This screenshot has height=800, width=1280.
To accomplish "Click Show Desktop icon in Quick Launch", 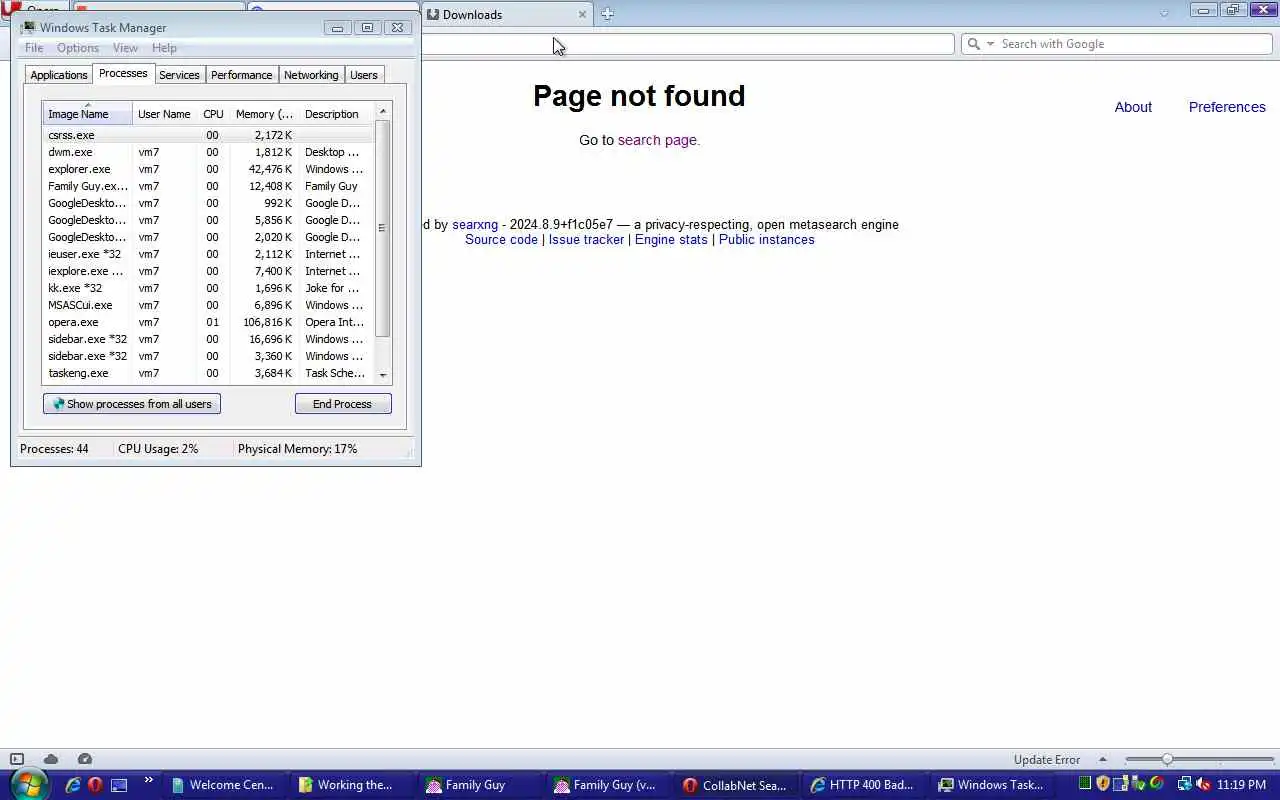I will click(119, 785).
